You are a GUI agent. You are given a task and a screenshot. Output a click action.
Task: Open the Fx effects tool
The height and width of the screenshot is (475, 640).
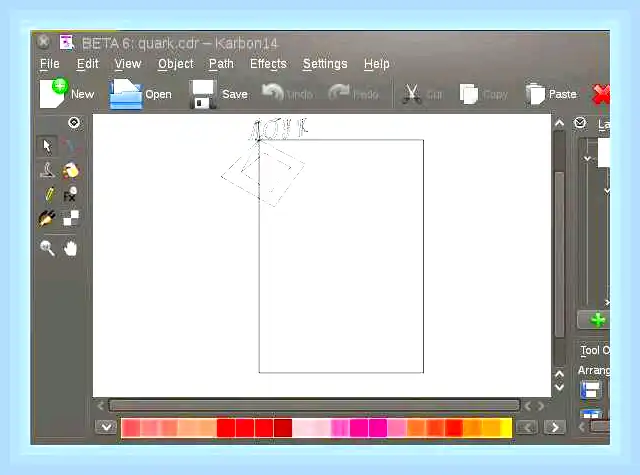coord(70,195)
